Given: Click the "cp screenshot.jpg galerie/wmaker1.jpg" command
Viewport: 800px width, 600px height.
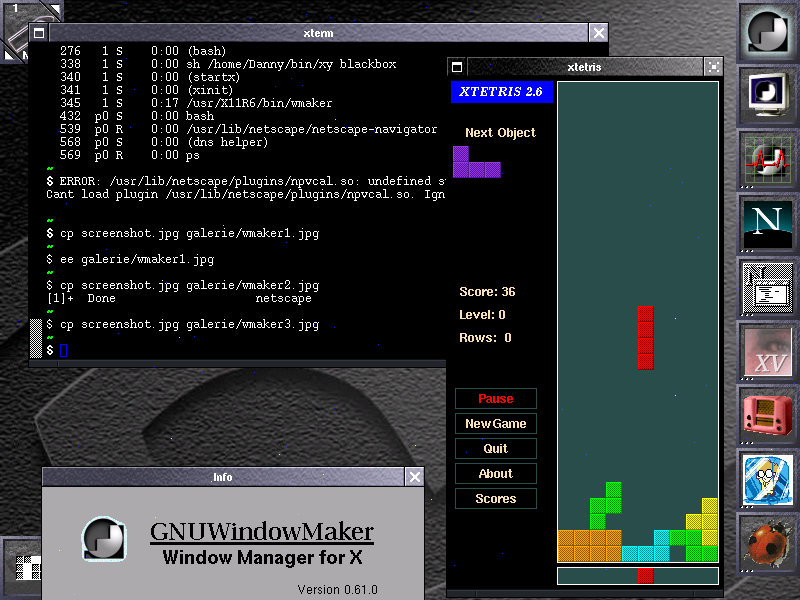Looking at the screenshot, I should pyautogui.click(x=190, y=233).
